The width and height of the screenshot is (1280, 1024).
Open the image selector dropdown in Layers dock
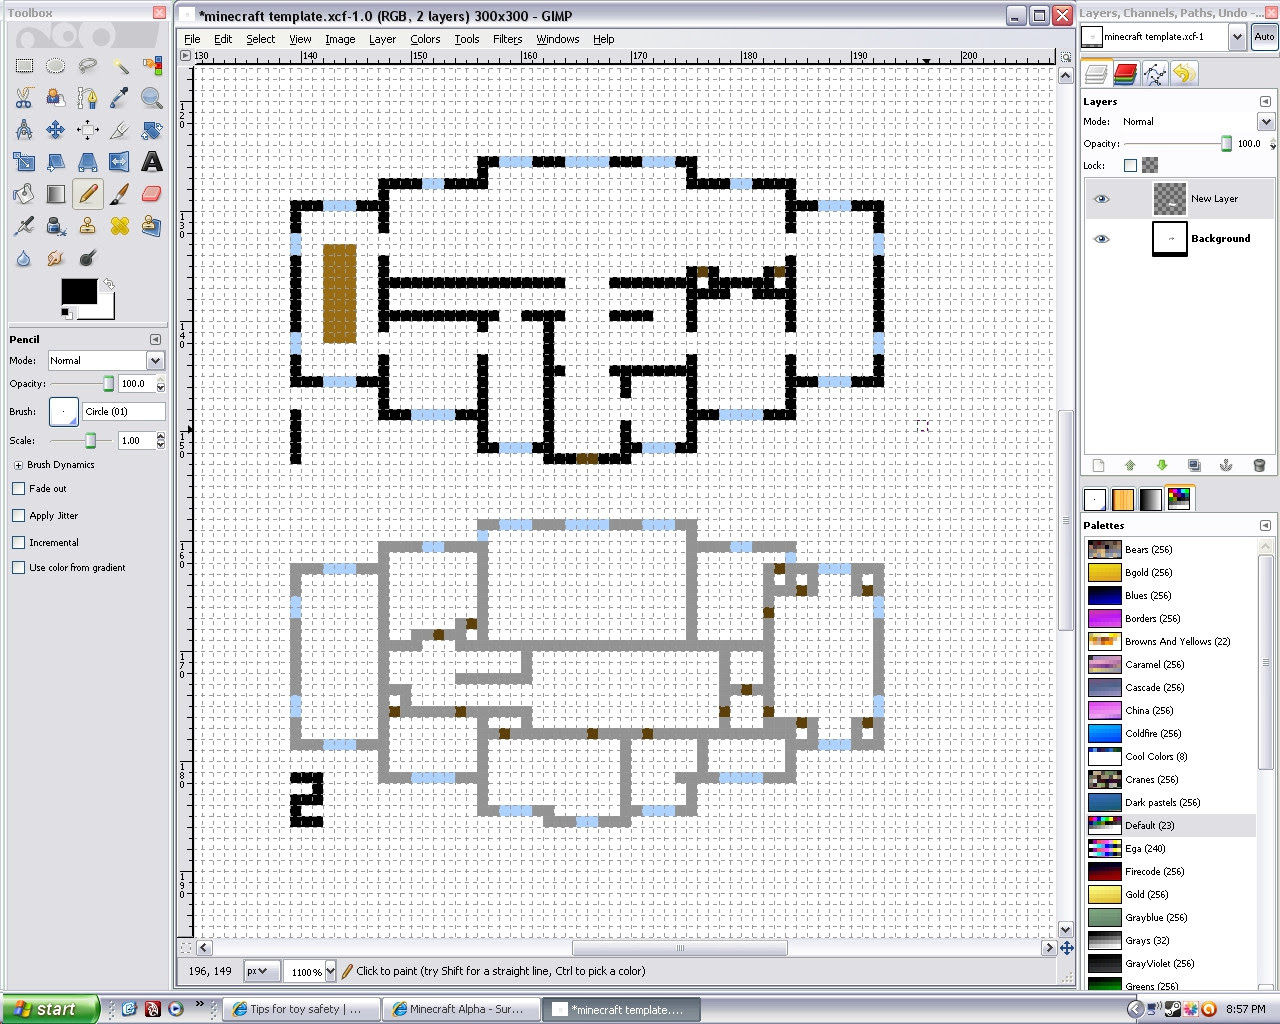1237,37
